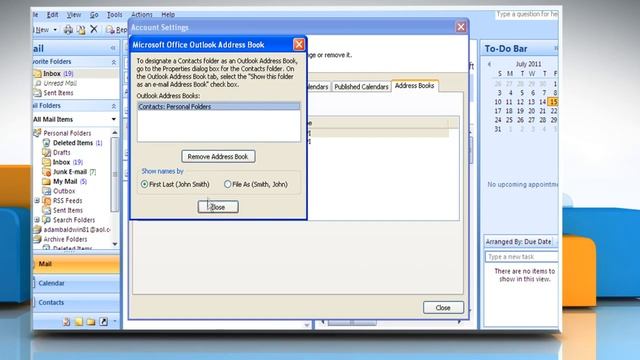Click the Remove Address Book button
Viewport: 640px width, 360px height.
pos(218,156)
